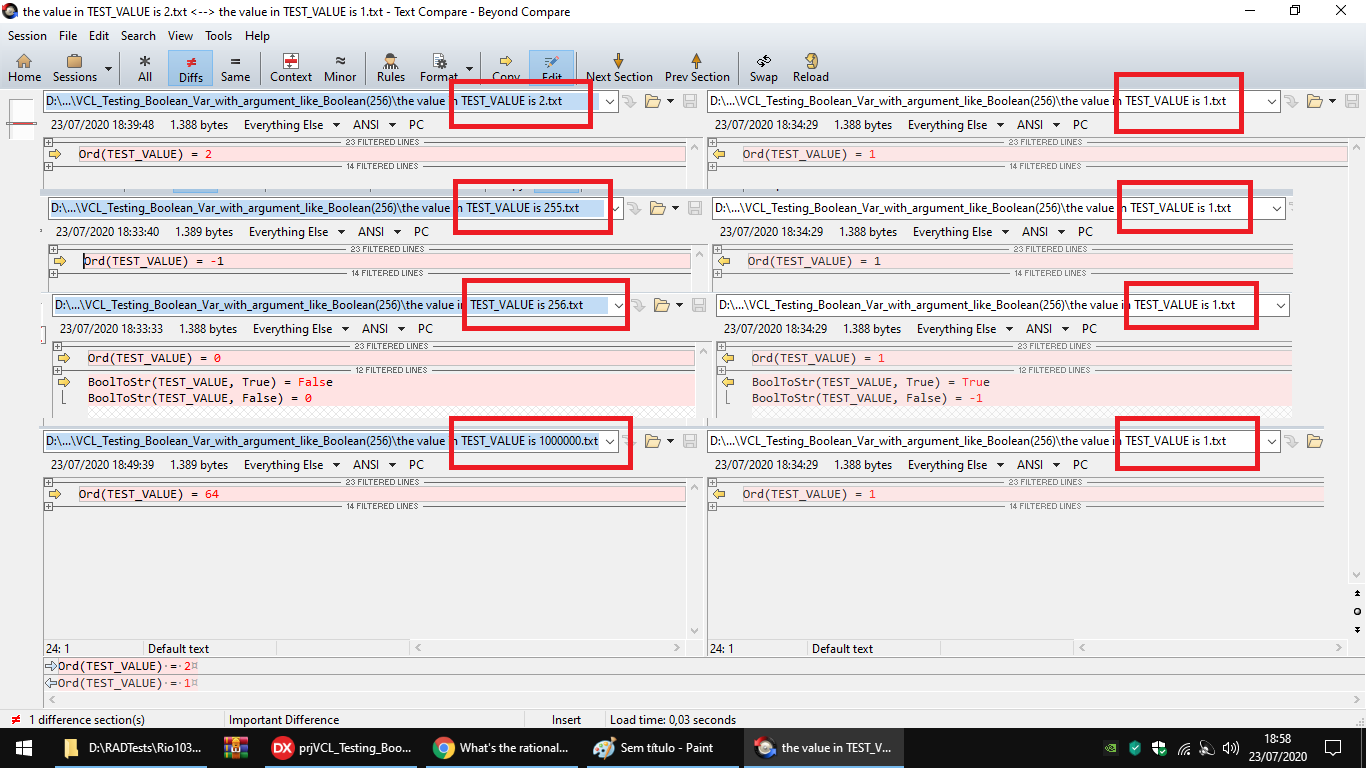Open path history dropdown for TEST_VALUE is 256.txt
The image size is (1366, 768).
618,305
